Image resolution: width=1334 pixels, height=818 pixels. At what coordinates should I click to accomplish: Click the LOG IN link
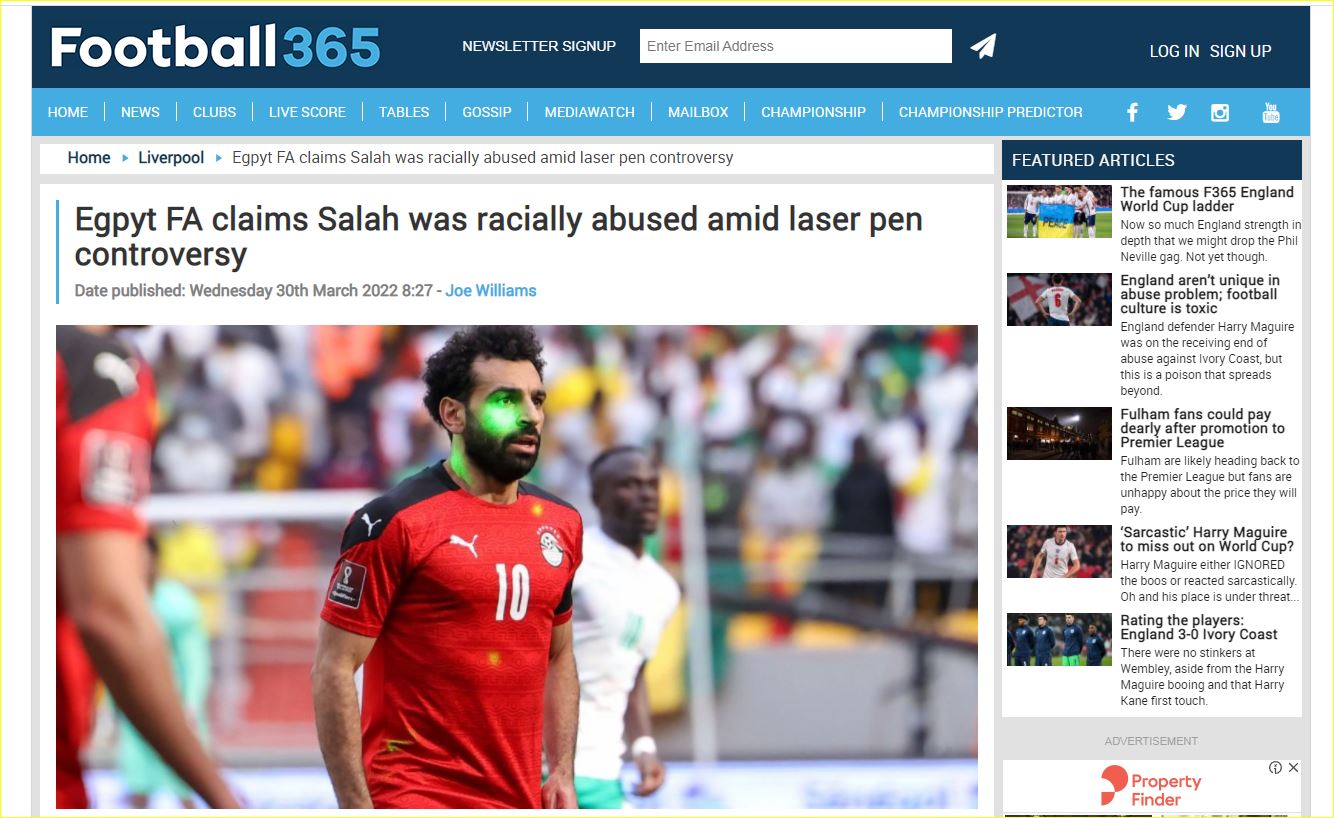pyautogui.click(x=1174, y=51)
